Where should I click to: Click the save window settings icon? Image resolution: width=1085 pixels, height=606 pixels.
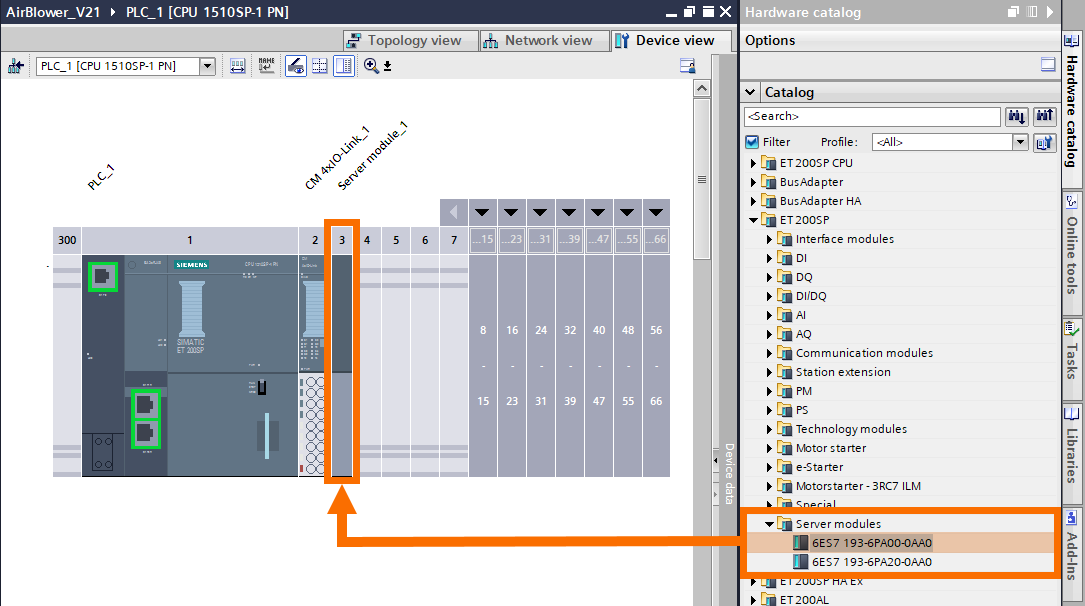[x=687, y=66]
